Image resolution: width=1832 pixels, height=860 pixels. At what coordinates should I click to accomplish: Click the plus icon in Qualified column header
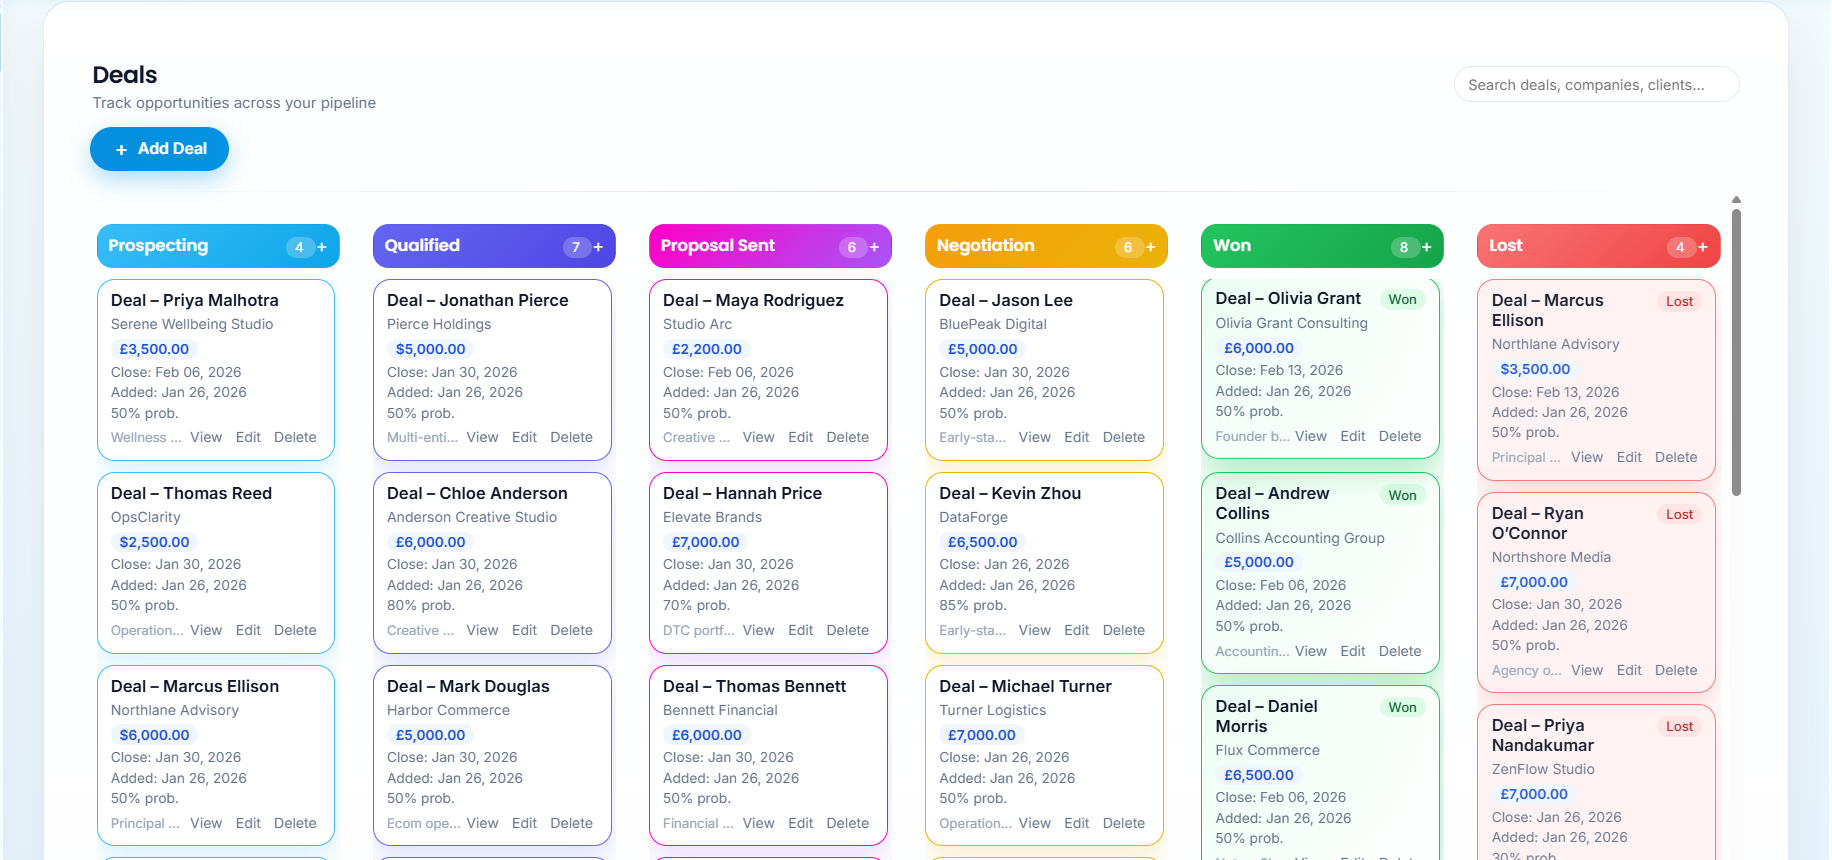[x=598, y=247]
